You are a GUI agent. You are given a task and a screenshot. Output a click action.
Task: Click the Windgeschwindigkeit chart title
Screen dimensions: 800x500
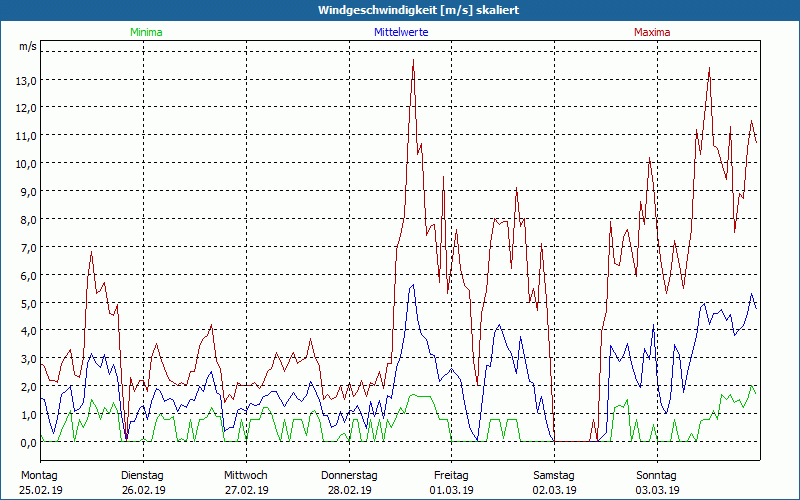click(x=400, y=10)
